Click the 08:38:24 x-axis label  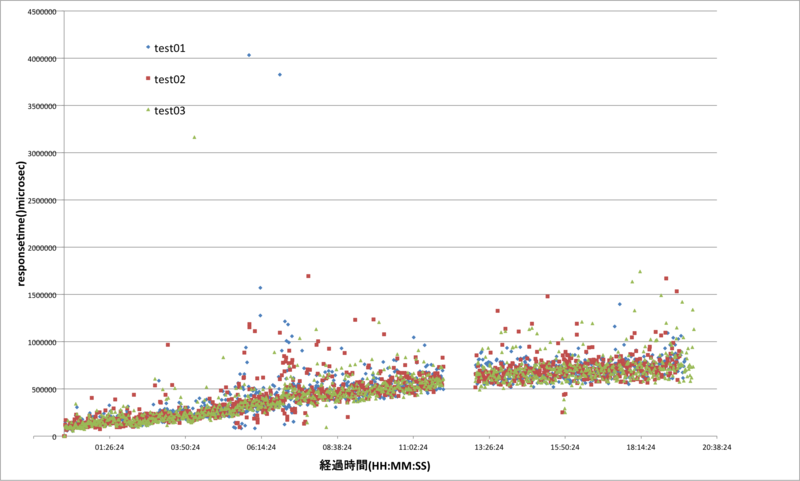click(x=337, y=447)
